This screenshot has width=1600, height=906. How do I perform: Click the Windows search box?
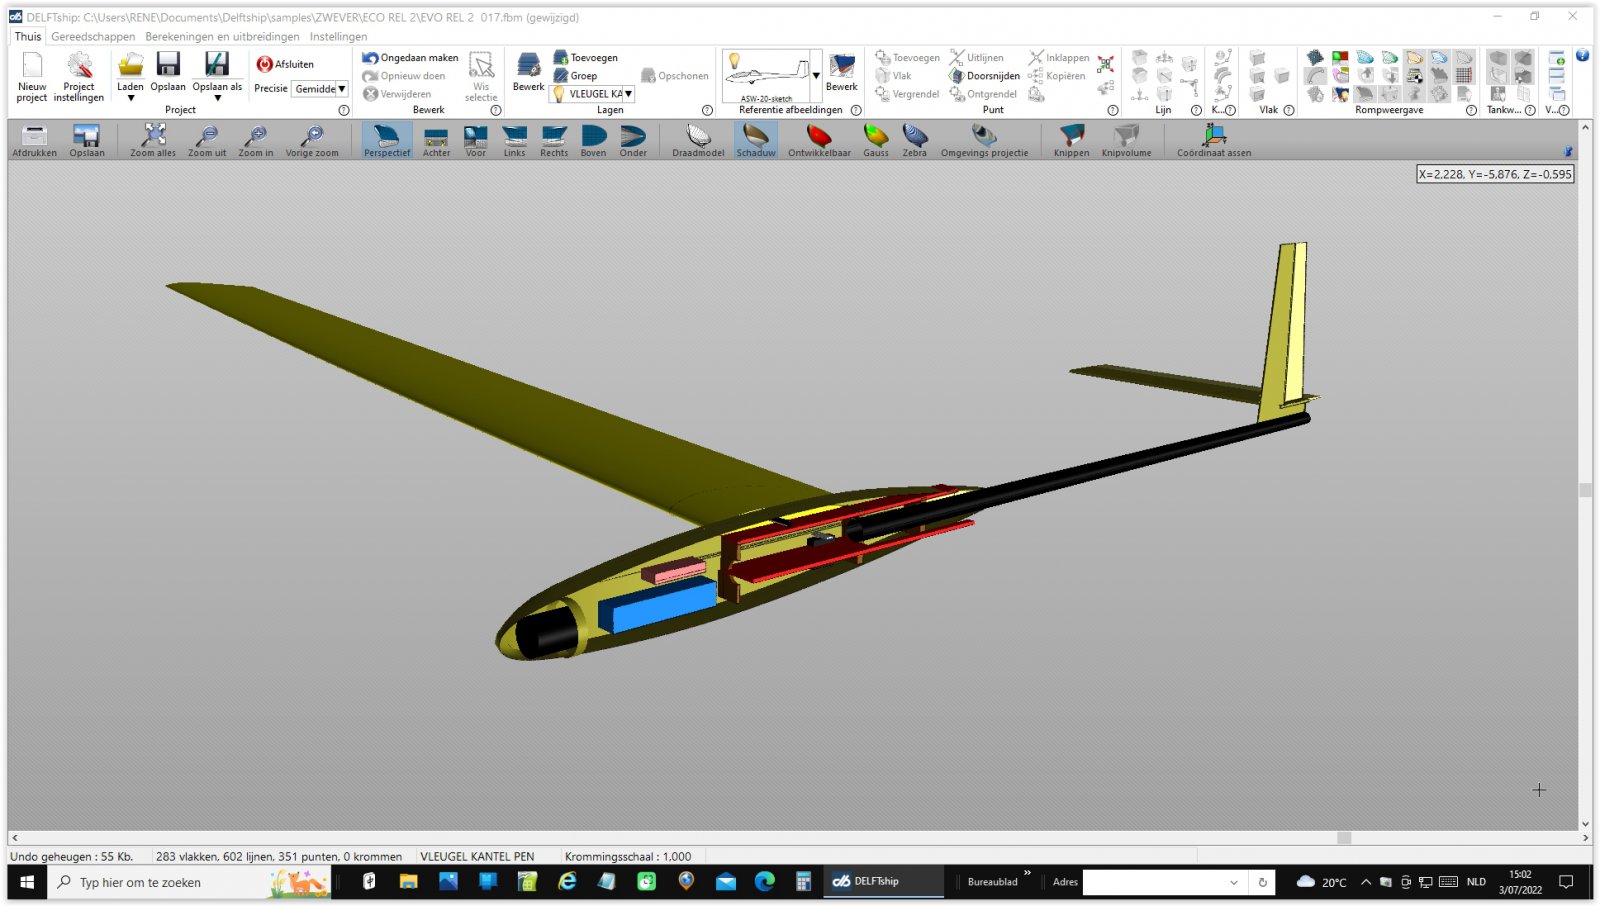[190, 882]
